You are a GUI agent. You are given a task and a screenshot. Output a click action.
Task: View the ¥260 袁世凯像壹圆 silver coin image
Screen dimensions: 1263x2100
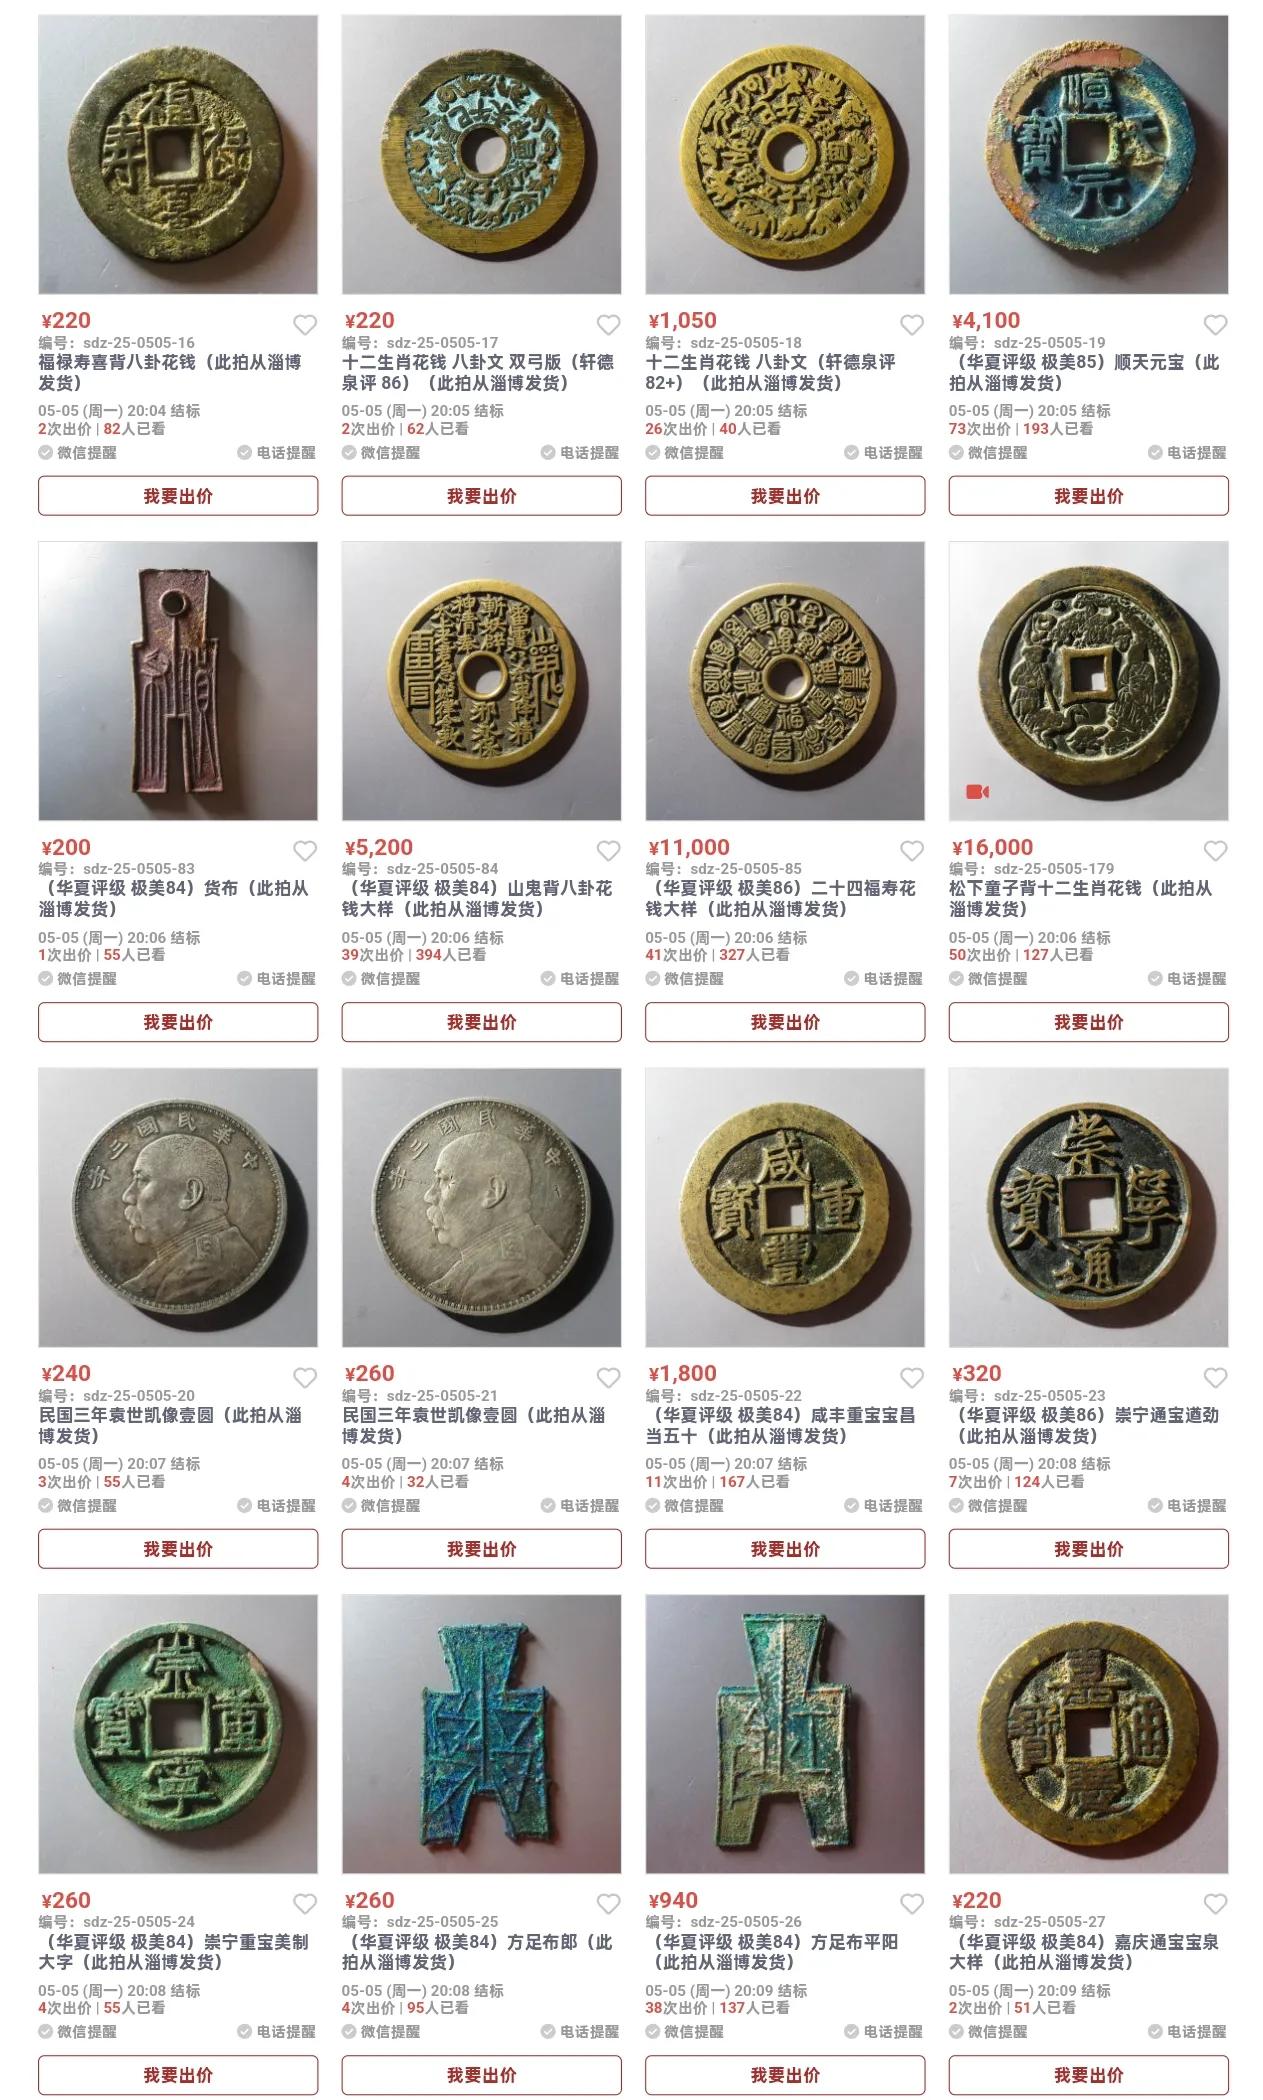[481, 1208]
